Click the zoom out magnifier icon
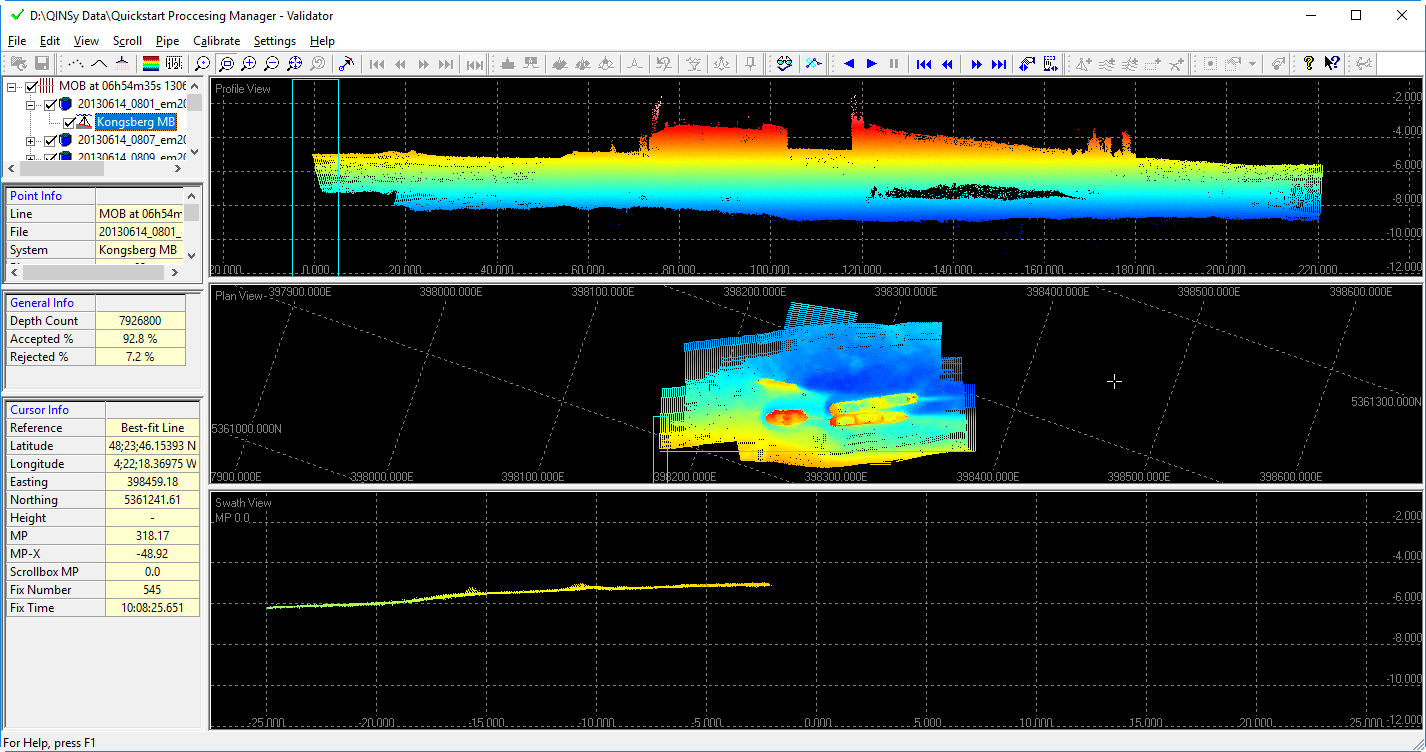Viewport: 1426px width, 752px height. [271, 64]
